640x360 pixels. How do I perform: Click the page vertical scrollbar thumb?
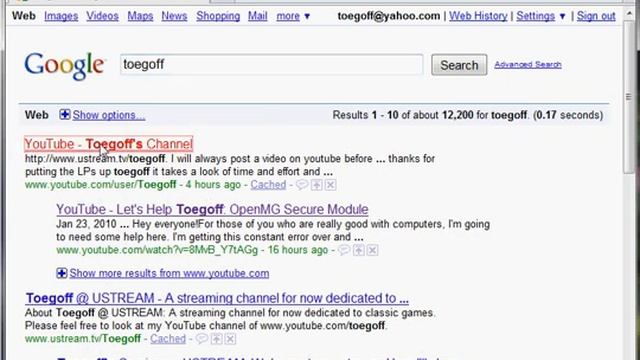pos(629,97)
